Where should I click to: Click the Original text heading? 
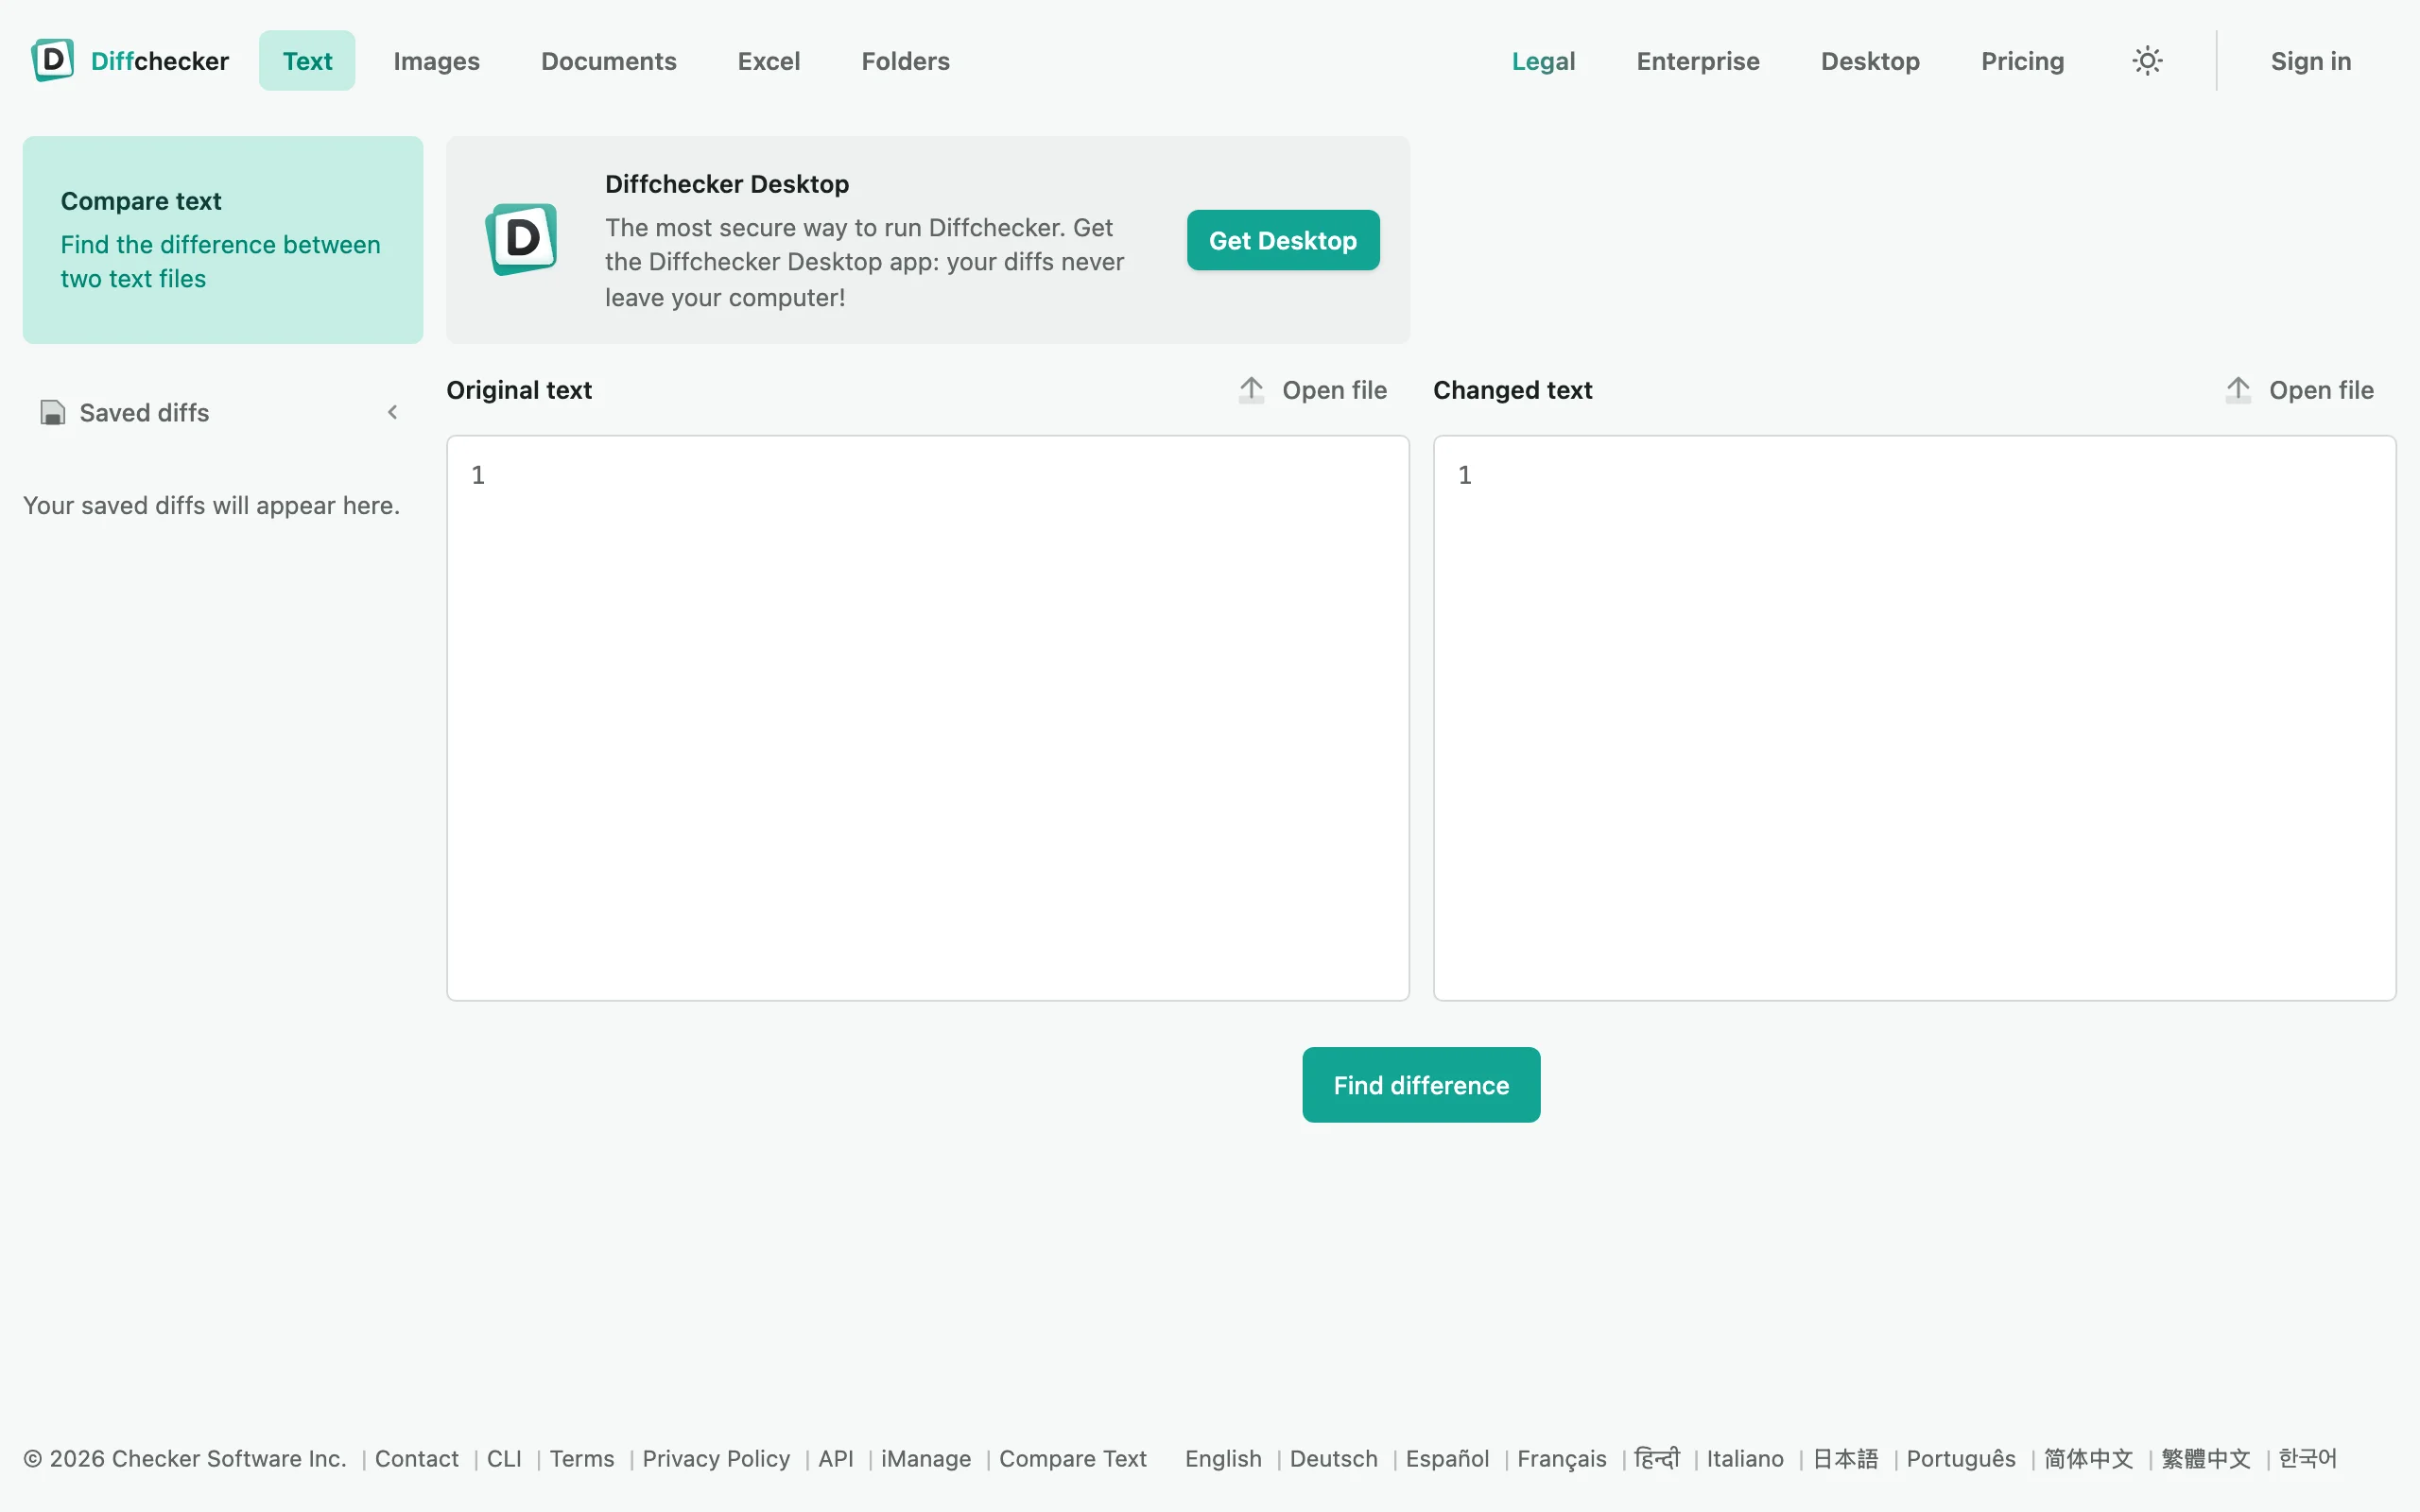pyautogui.click(x=519, y=390)
